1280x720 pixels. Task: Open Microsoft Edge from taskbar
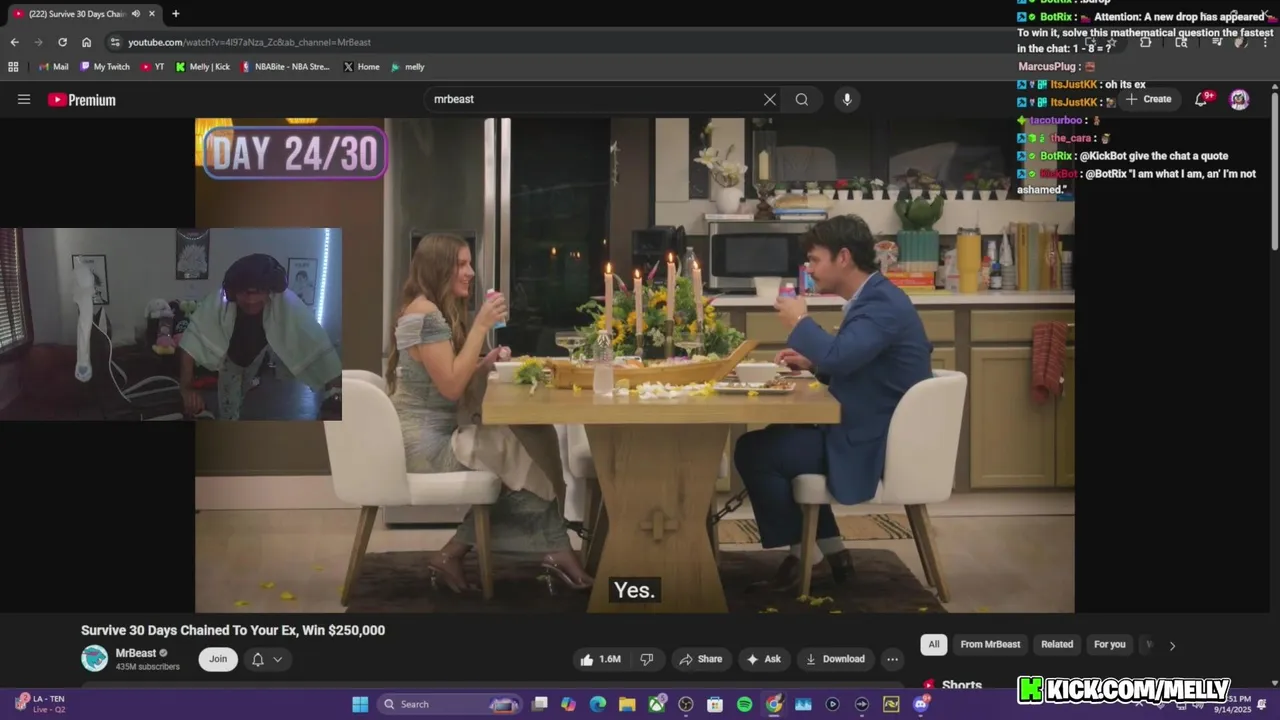click(598, 704)
